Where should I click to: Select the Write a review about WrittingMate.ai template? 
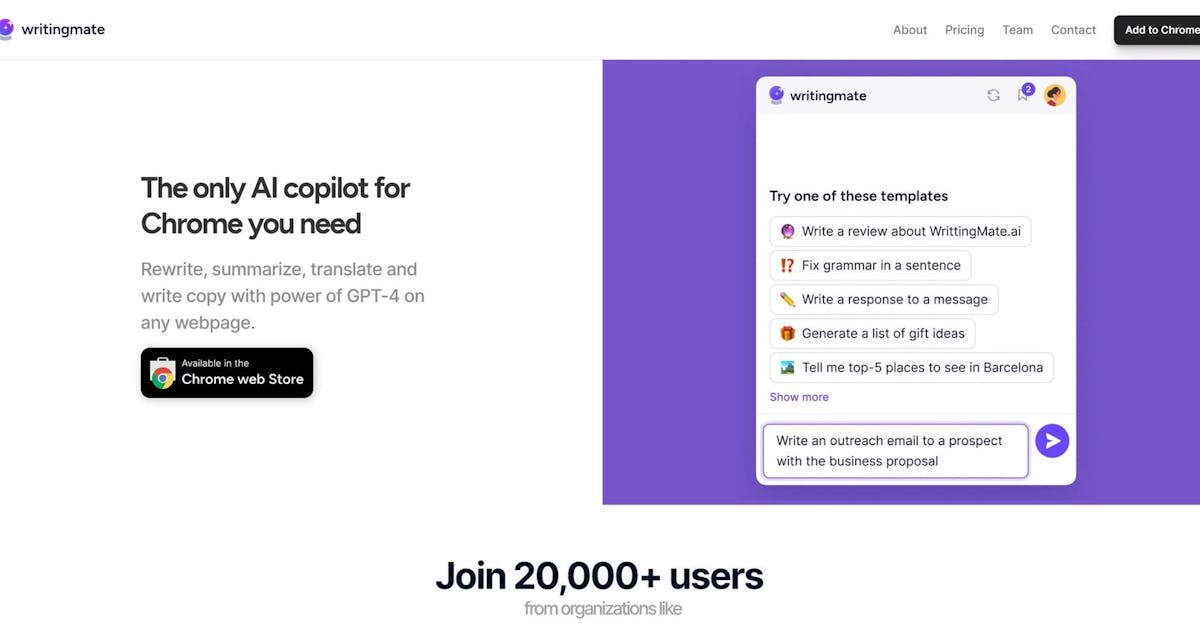click(x=901, y=231)
